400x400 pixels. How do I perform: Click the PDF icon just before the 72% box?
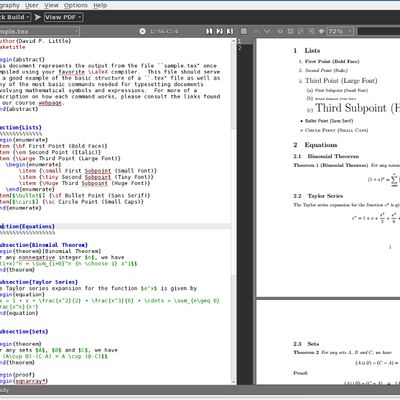coord(321,31)
